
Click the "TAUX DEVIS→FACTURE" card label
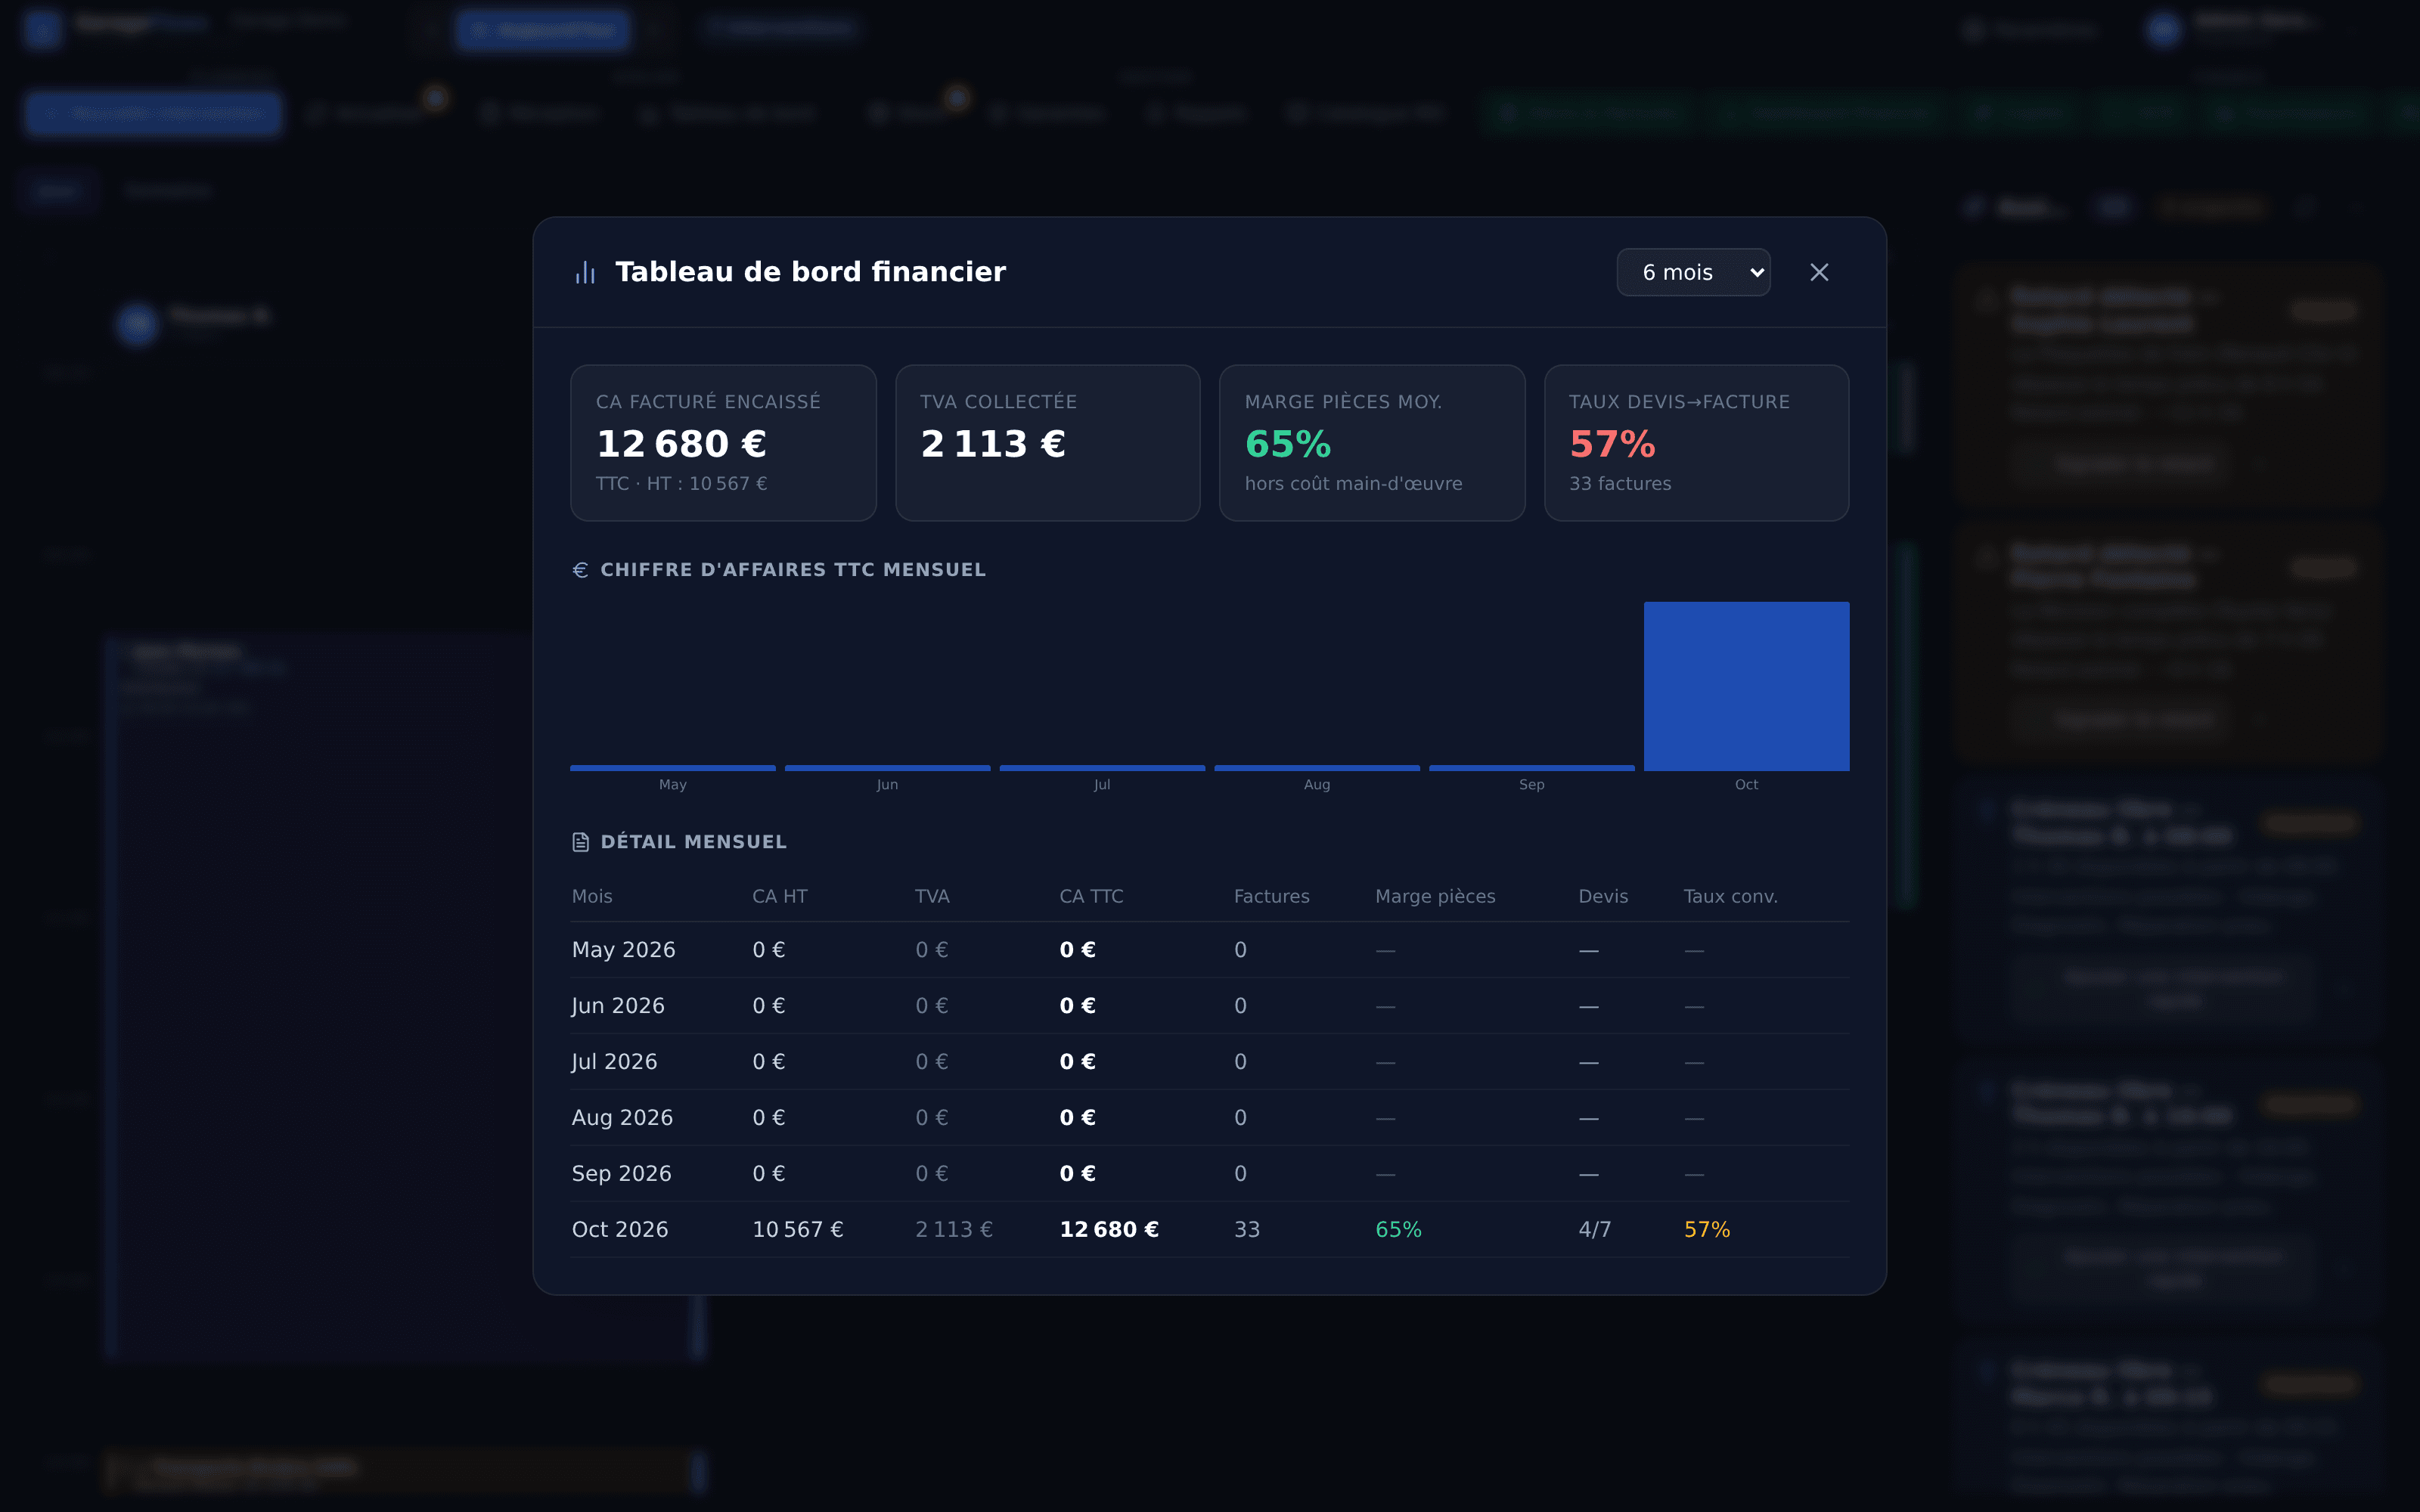coord(1679,402)
